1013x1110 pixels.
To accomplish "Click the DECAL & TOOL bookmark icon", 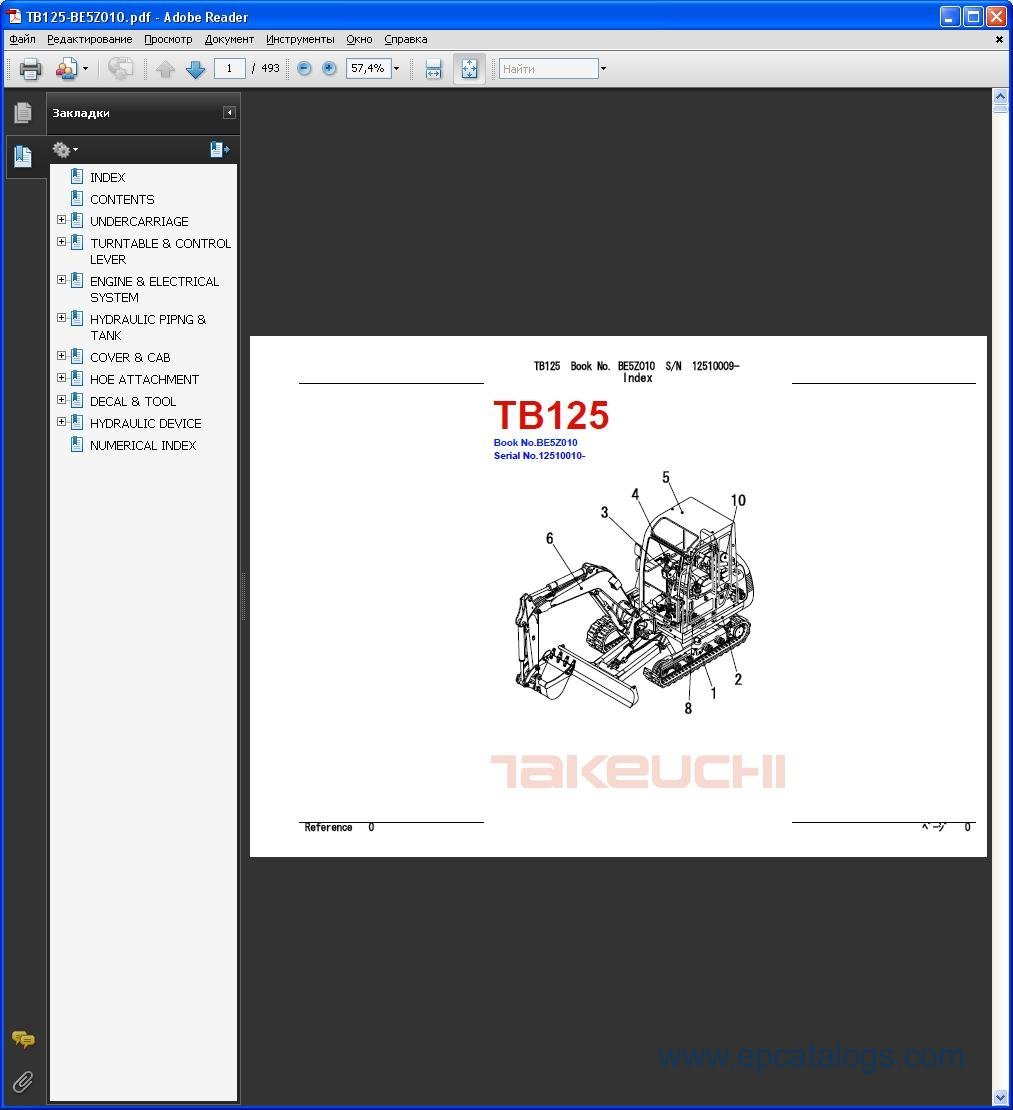I will pos(77,400).
